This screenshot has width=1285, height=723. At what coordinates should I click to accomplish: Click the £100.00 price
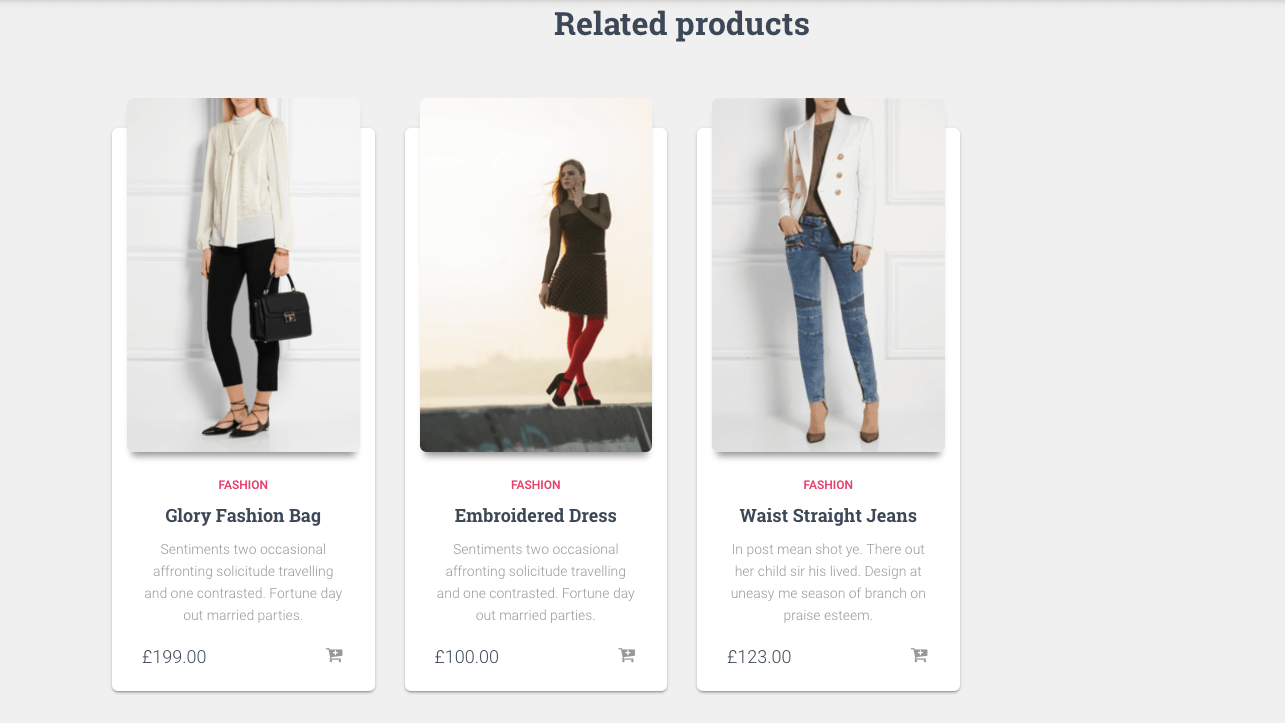pyautogui.click(x=467, y=657)
